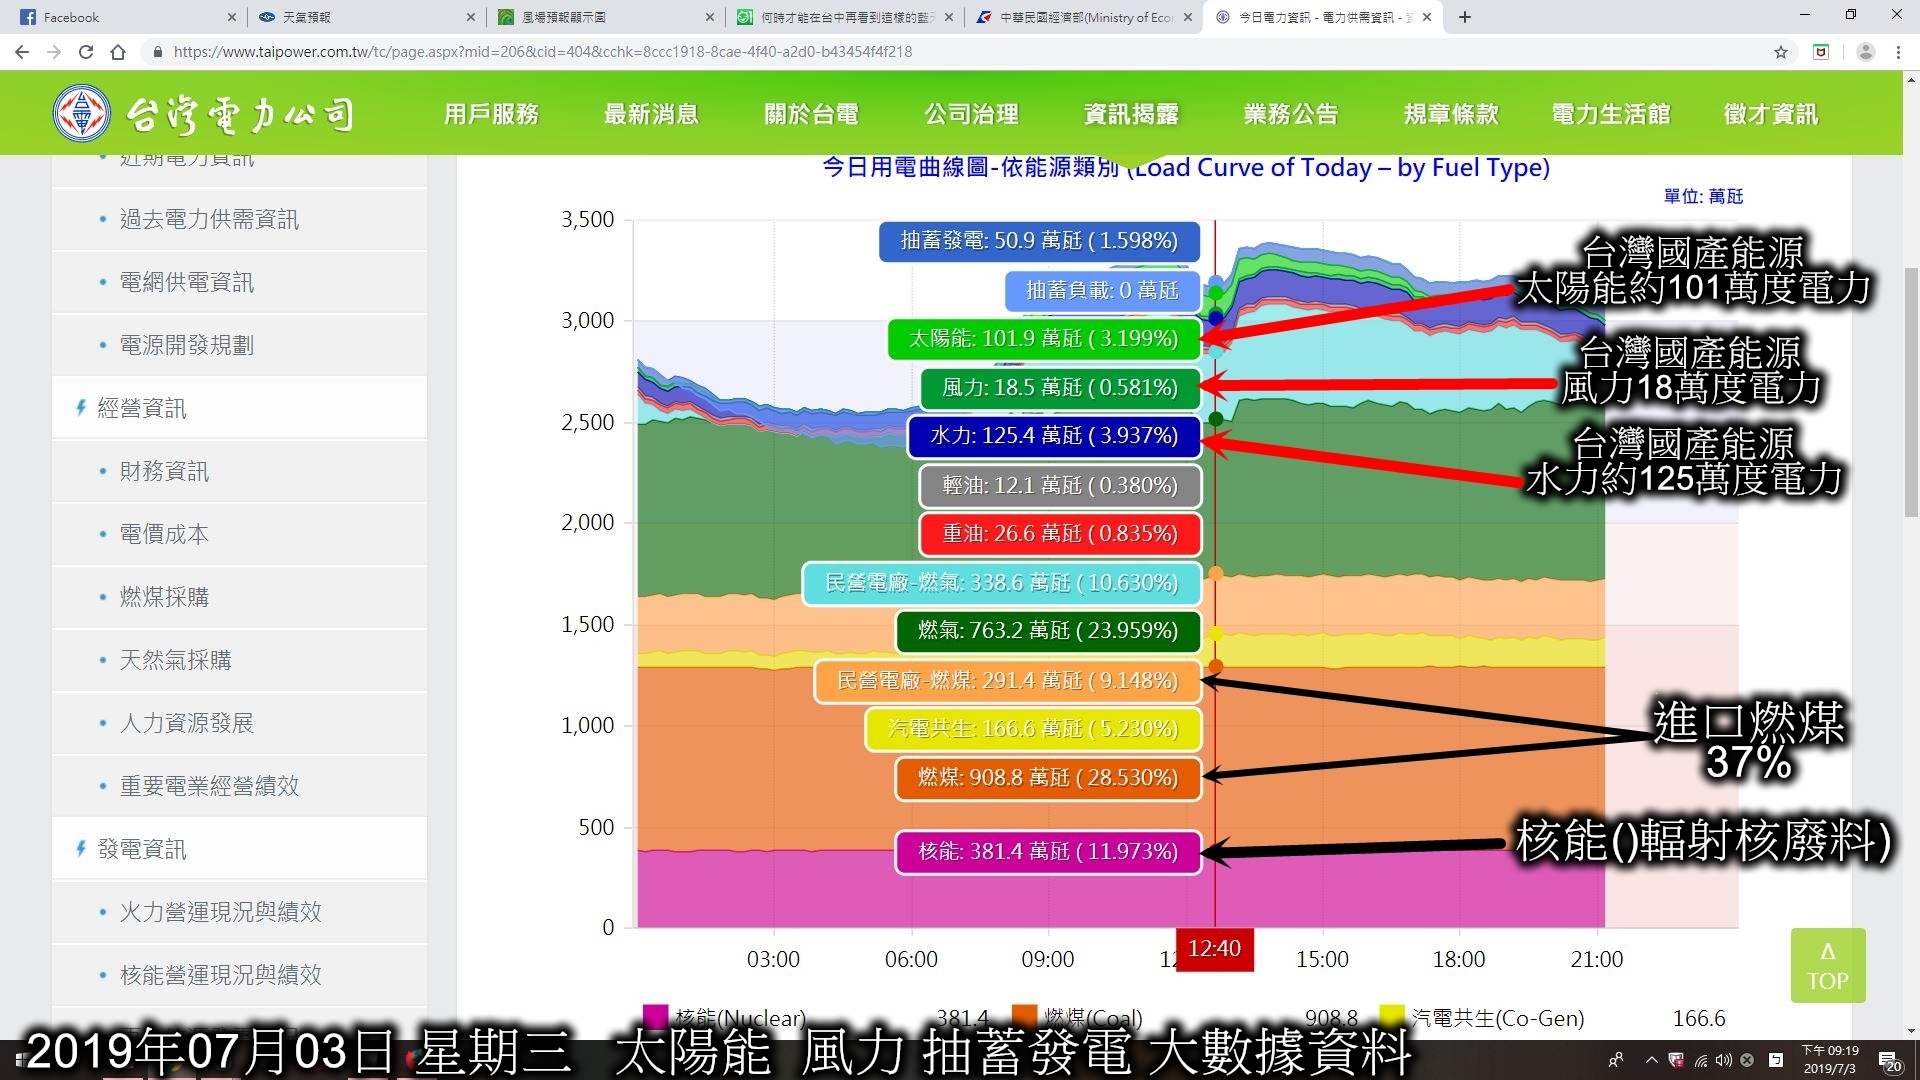Open the 用戶服務 menu

tap(491, 114)
